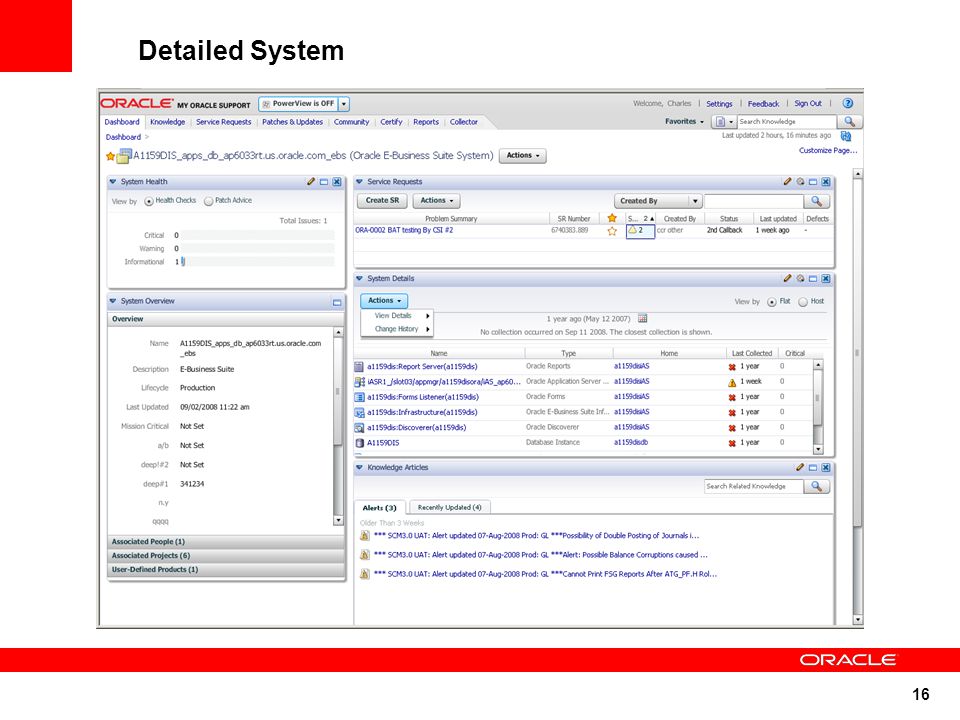The image size is (960, 720).
Task: Edit the System Health panel with pencil icon
Action: coord(311,182)
